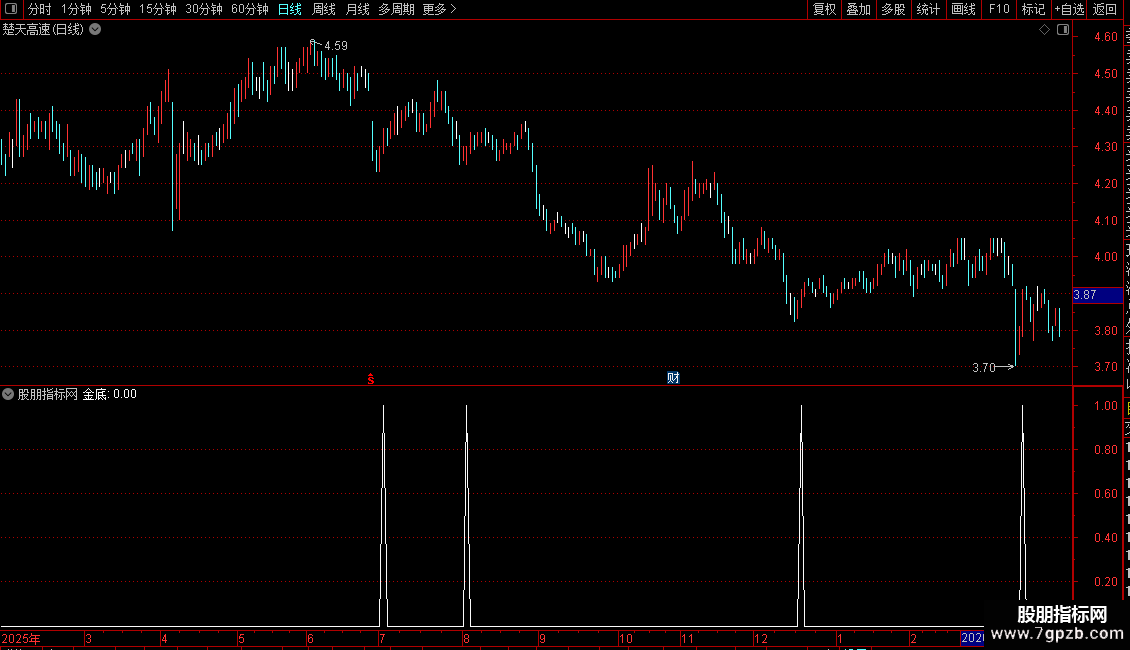Open 多周期 multi-period view

pyautogui.click(x=396, y=9)
